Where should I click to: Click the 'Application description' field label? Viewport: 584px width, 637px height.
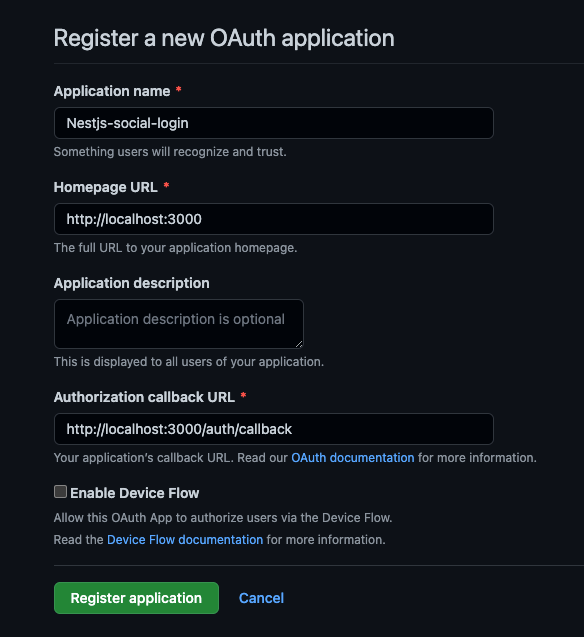pyautogui.click(x=132, y=283)
